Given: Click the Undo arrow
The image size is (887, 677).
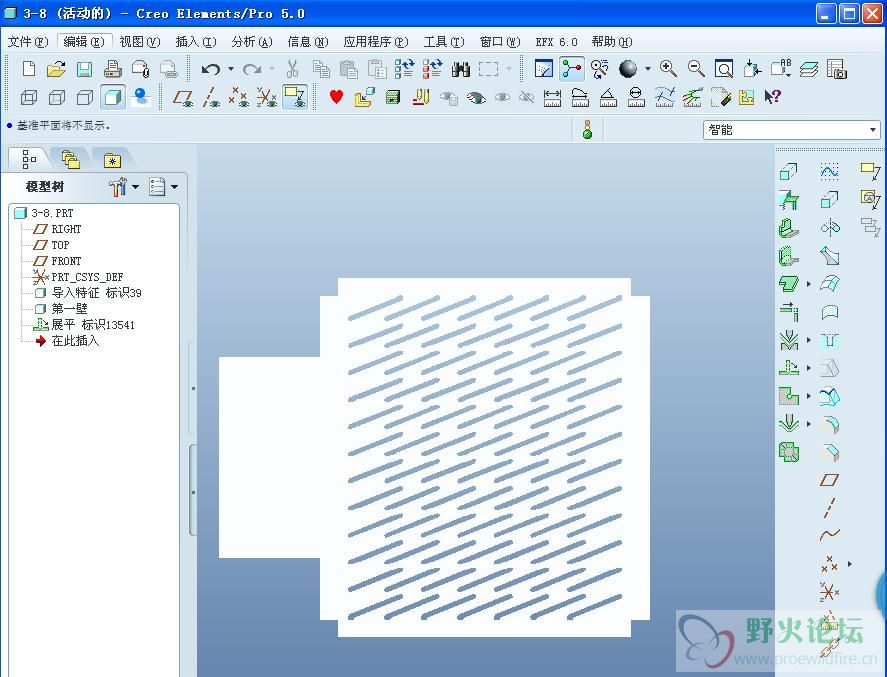Looking at the screenshot, I should point(210,69).
